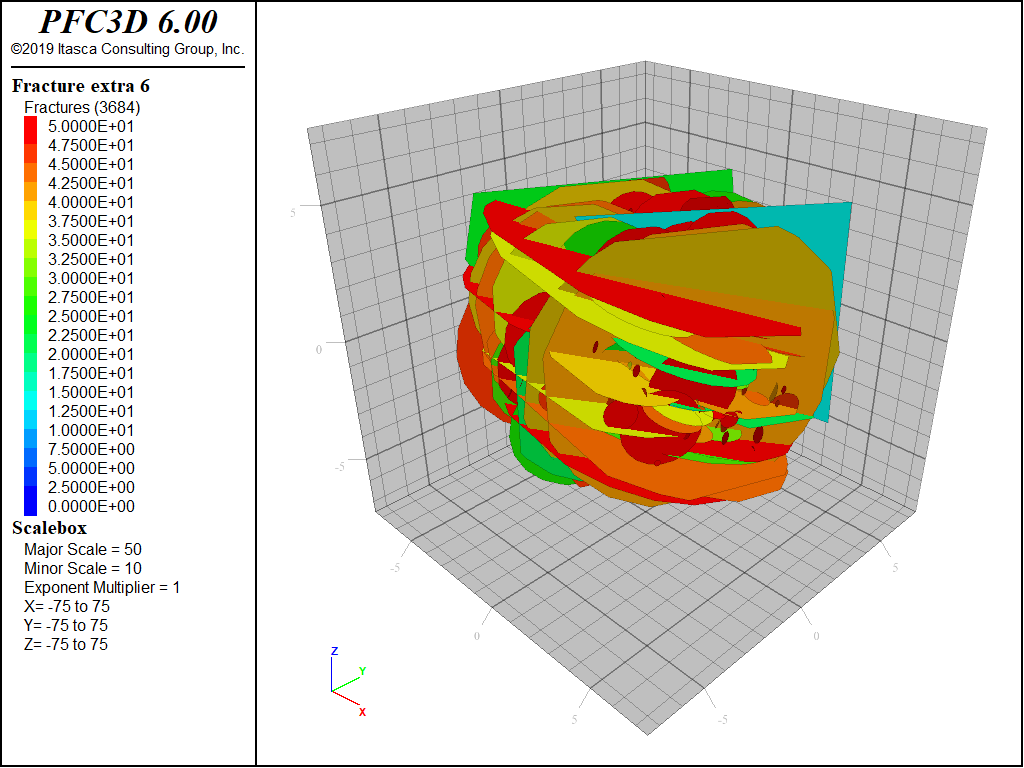Select the 'Fracture extra 6' legend heading
The width and height of the screenshot is (1024, 768).
pyautogui.click(x=81, y=86)
